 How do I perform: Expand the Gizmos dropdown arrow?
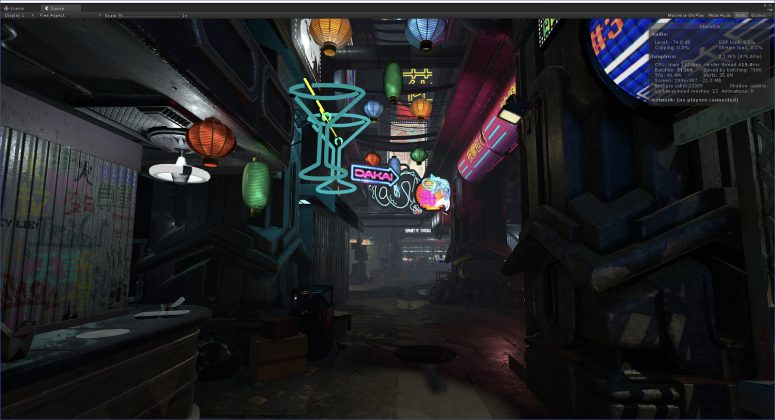[770, 16]
